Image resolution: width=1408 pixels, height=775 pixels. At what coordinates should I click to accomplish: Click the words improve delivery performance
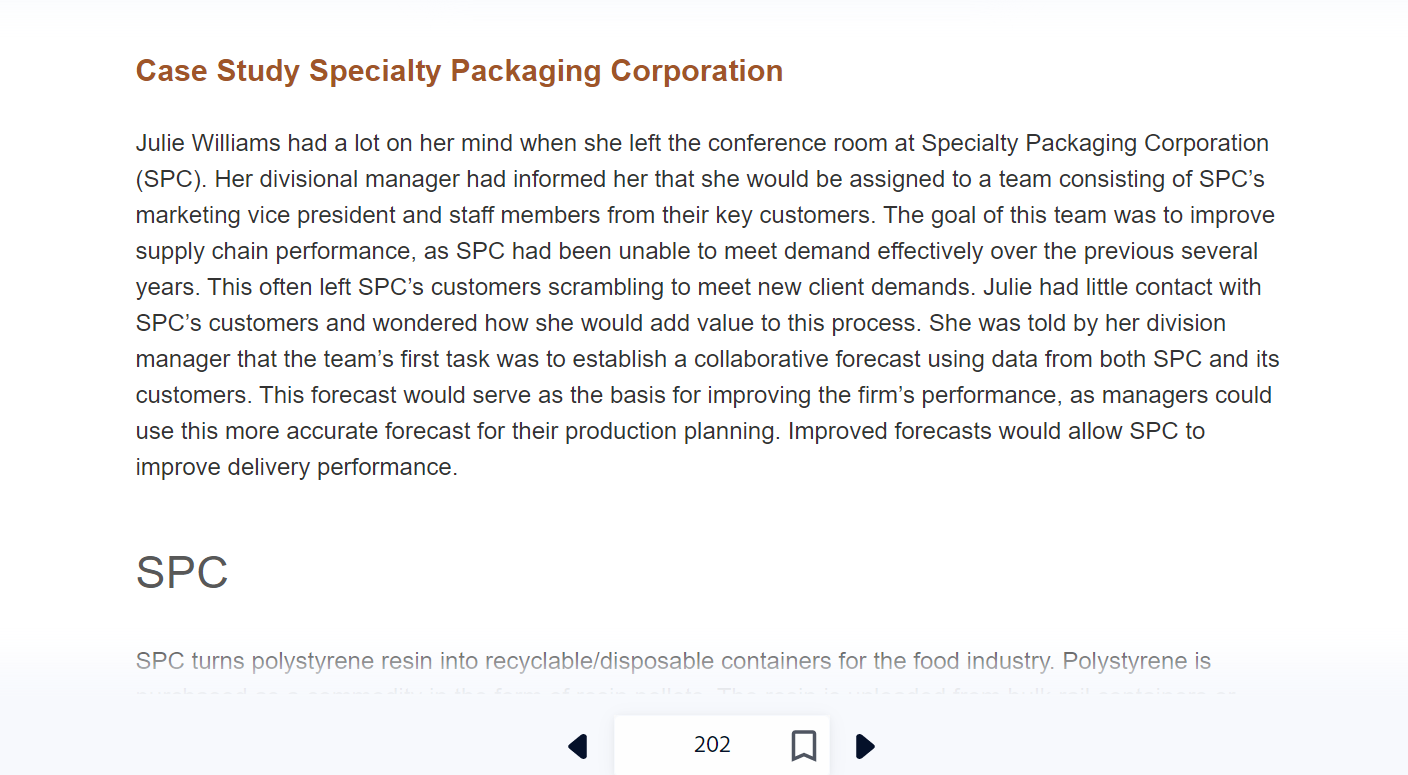click(x=296, y=467)
